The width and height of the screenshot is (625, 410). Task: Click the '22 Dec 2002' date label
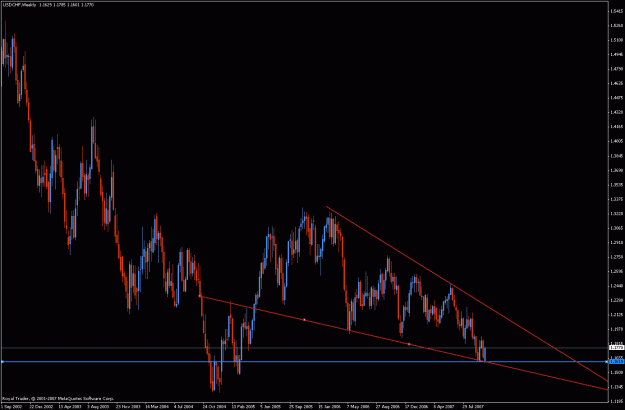click(x=41, y=407)
